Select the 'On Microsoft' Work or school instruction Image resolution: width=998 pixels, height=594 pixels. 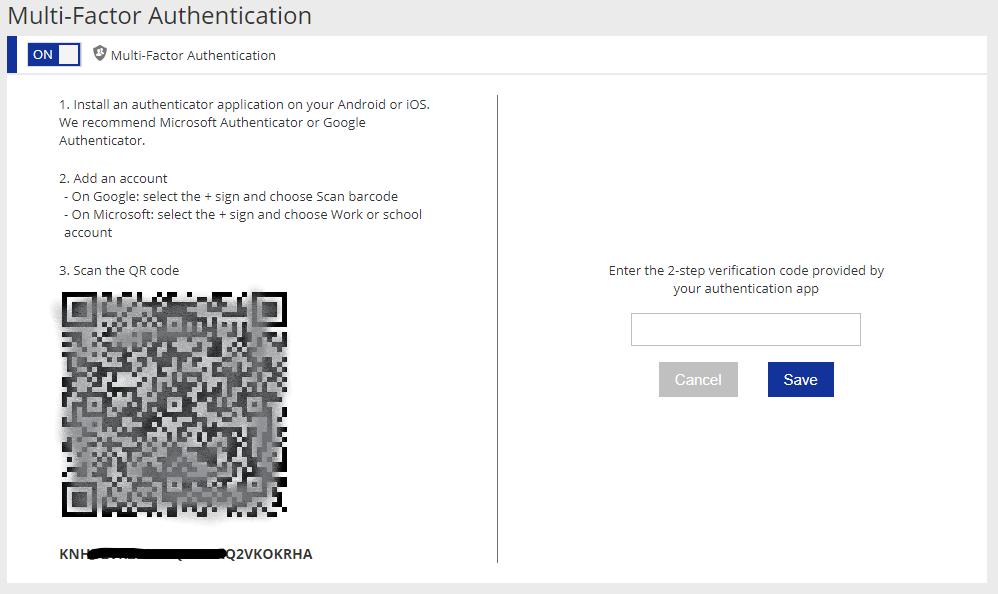242,223
